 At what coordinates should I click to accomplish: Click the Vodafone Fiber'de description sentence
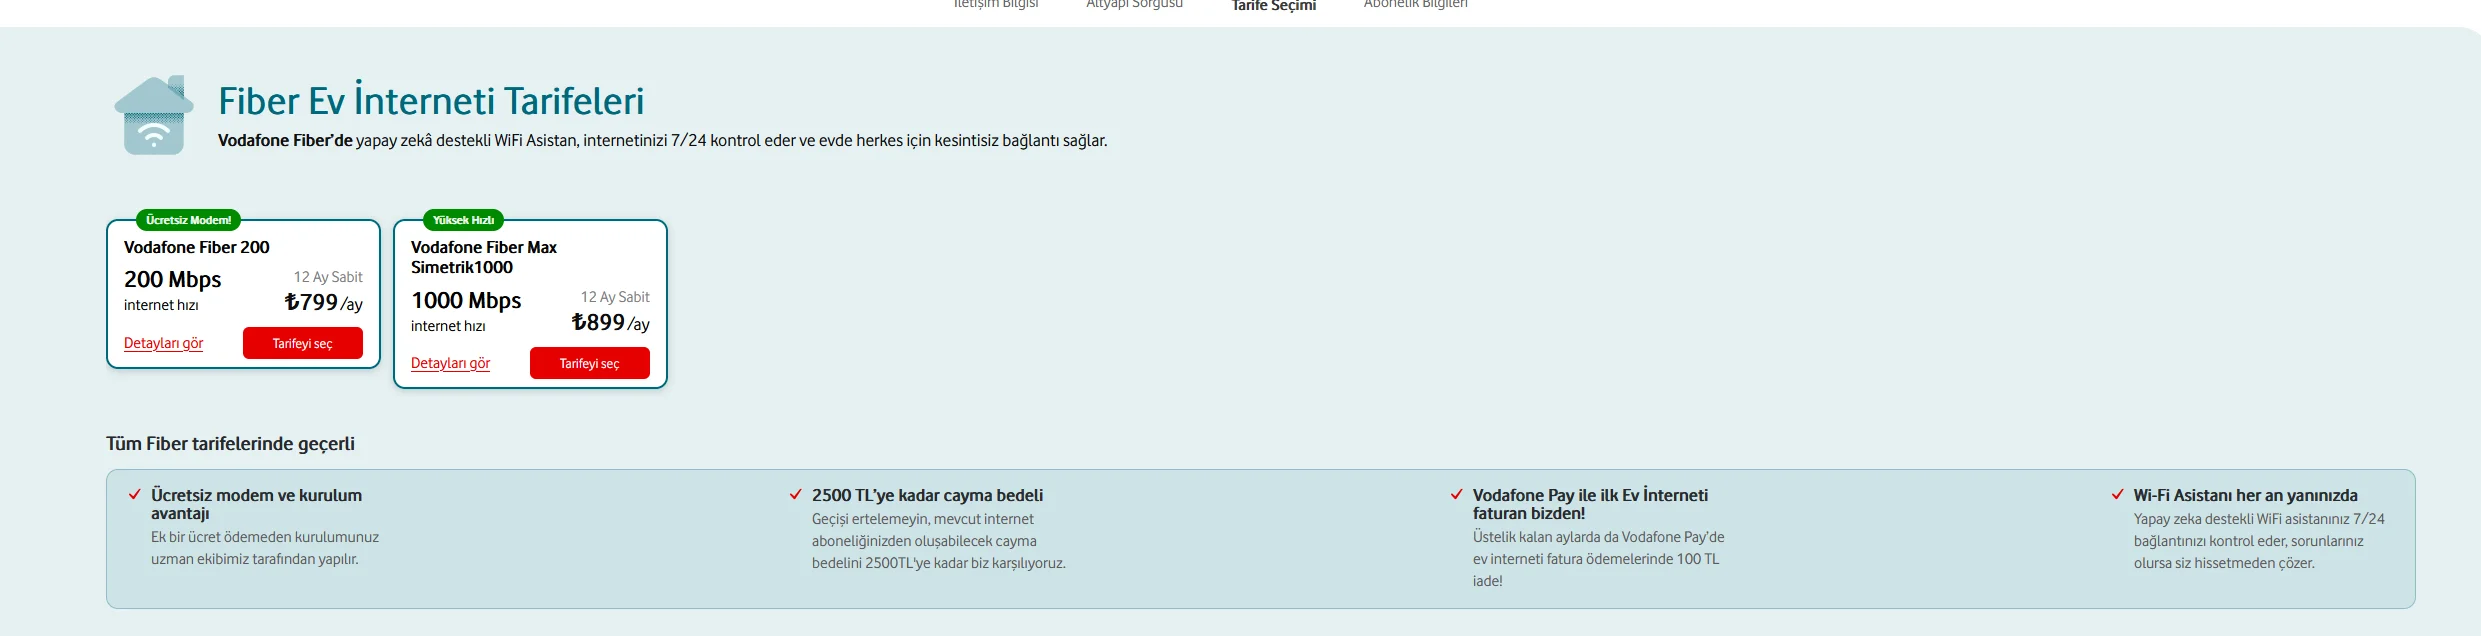(x=662, y=141)
